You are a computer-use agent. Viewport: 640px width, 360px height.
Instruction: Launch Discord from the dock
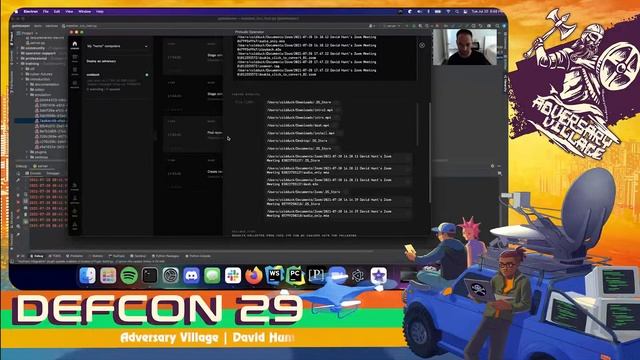(191, 276)
